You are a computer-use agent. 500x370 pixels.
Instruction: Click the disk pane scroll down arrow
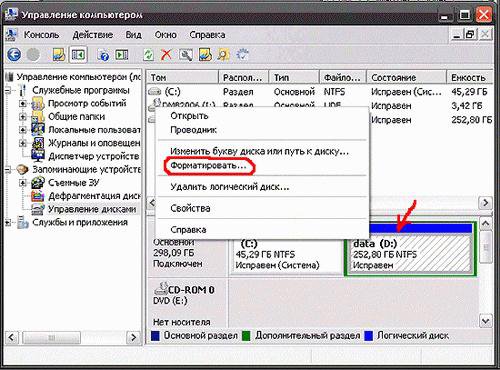[x=485, y=321]
